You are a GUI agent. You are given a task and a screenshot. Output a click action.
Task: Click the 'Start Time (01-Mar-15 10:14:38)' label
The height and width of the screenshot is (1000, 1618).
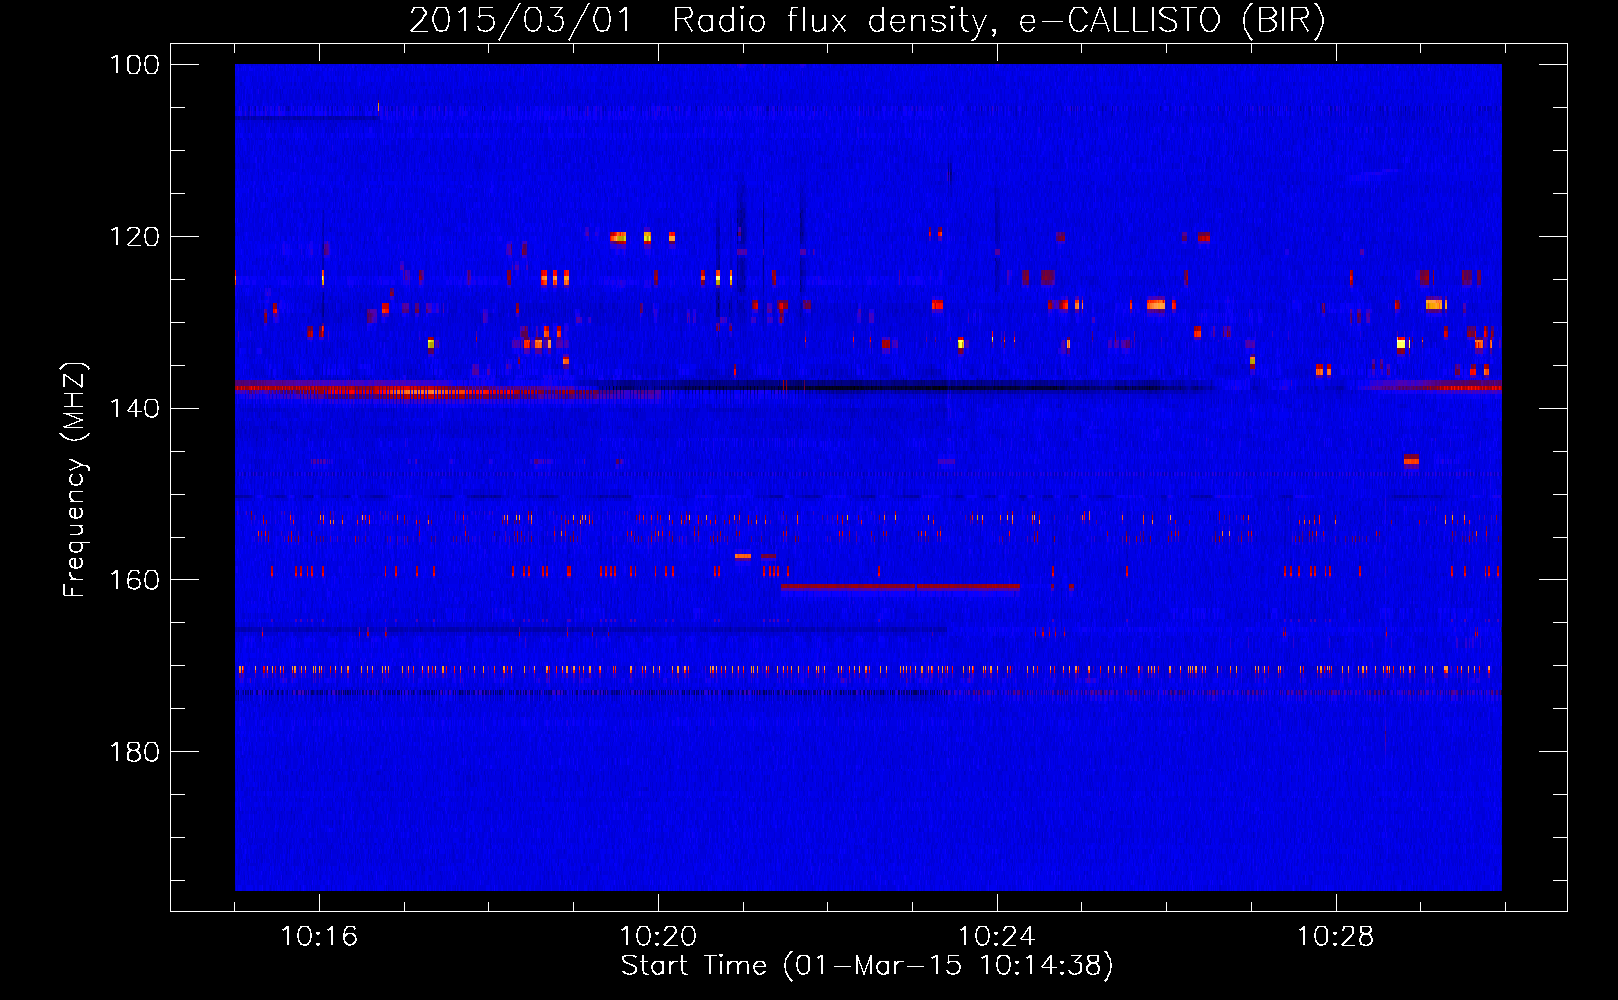(x=867, y=966)
